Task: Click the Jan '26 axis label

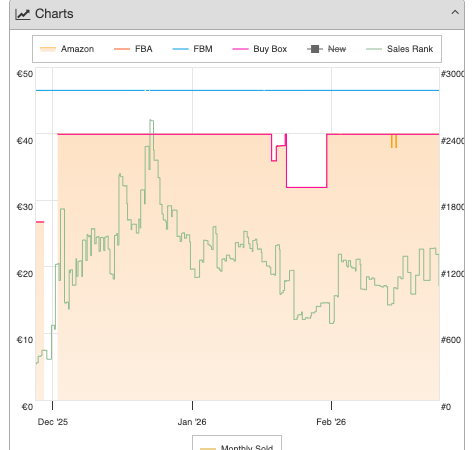Action: (192, 422)
